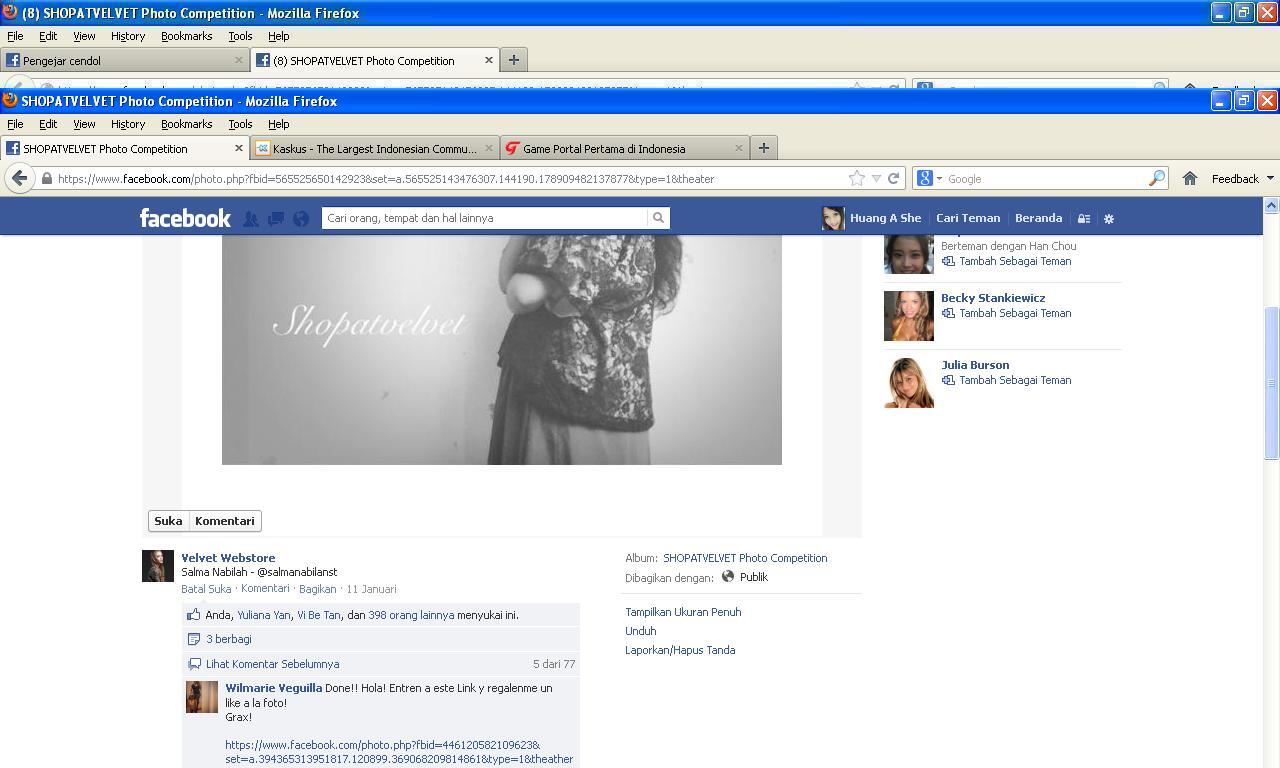The width and height of the screenshot is (1280, 768).
Task: Click the add-friend icon beside Julia Burson
Action: pyautogui.click(x=948, y=380)
